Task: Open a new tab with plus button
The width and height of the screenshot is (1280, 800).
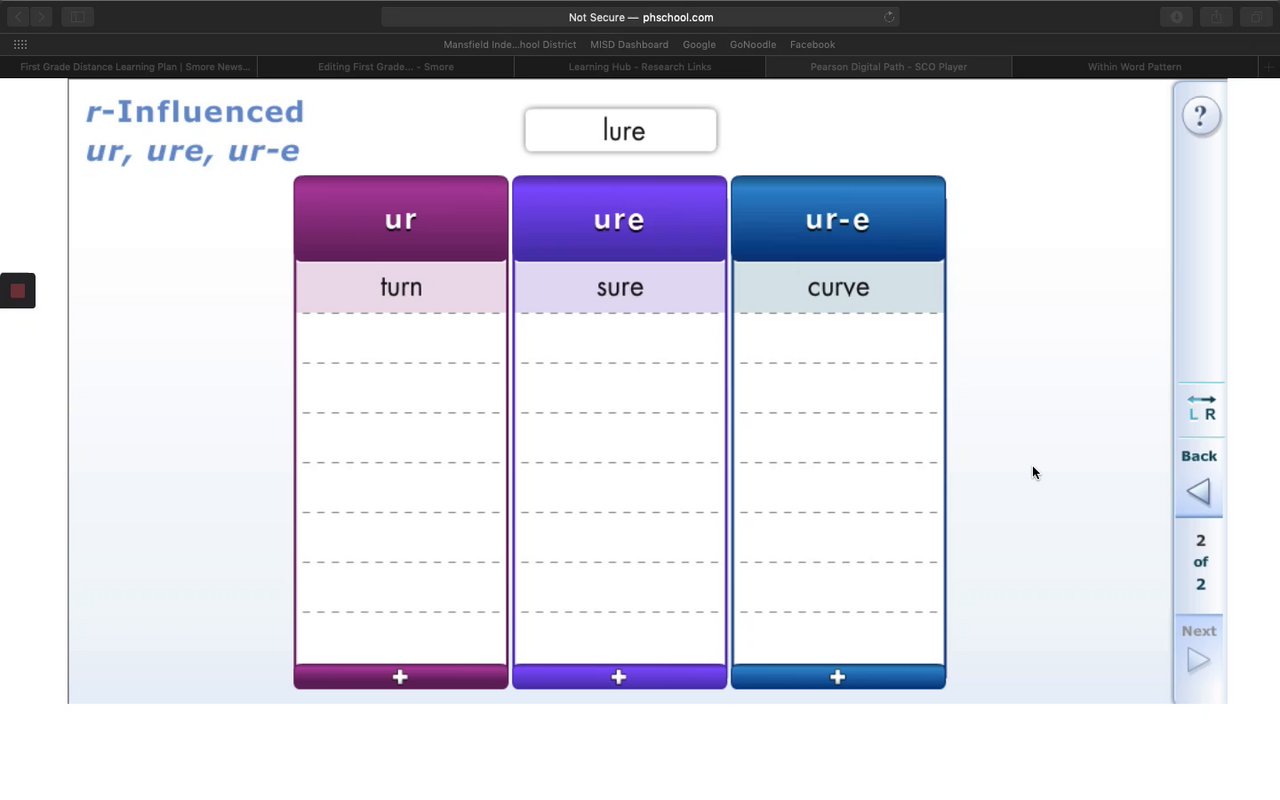Action: (1269, 67)
